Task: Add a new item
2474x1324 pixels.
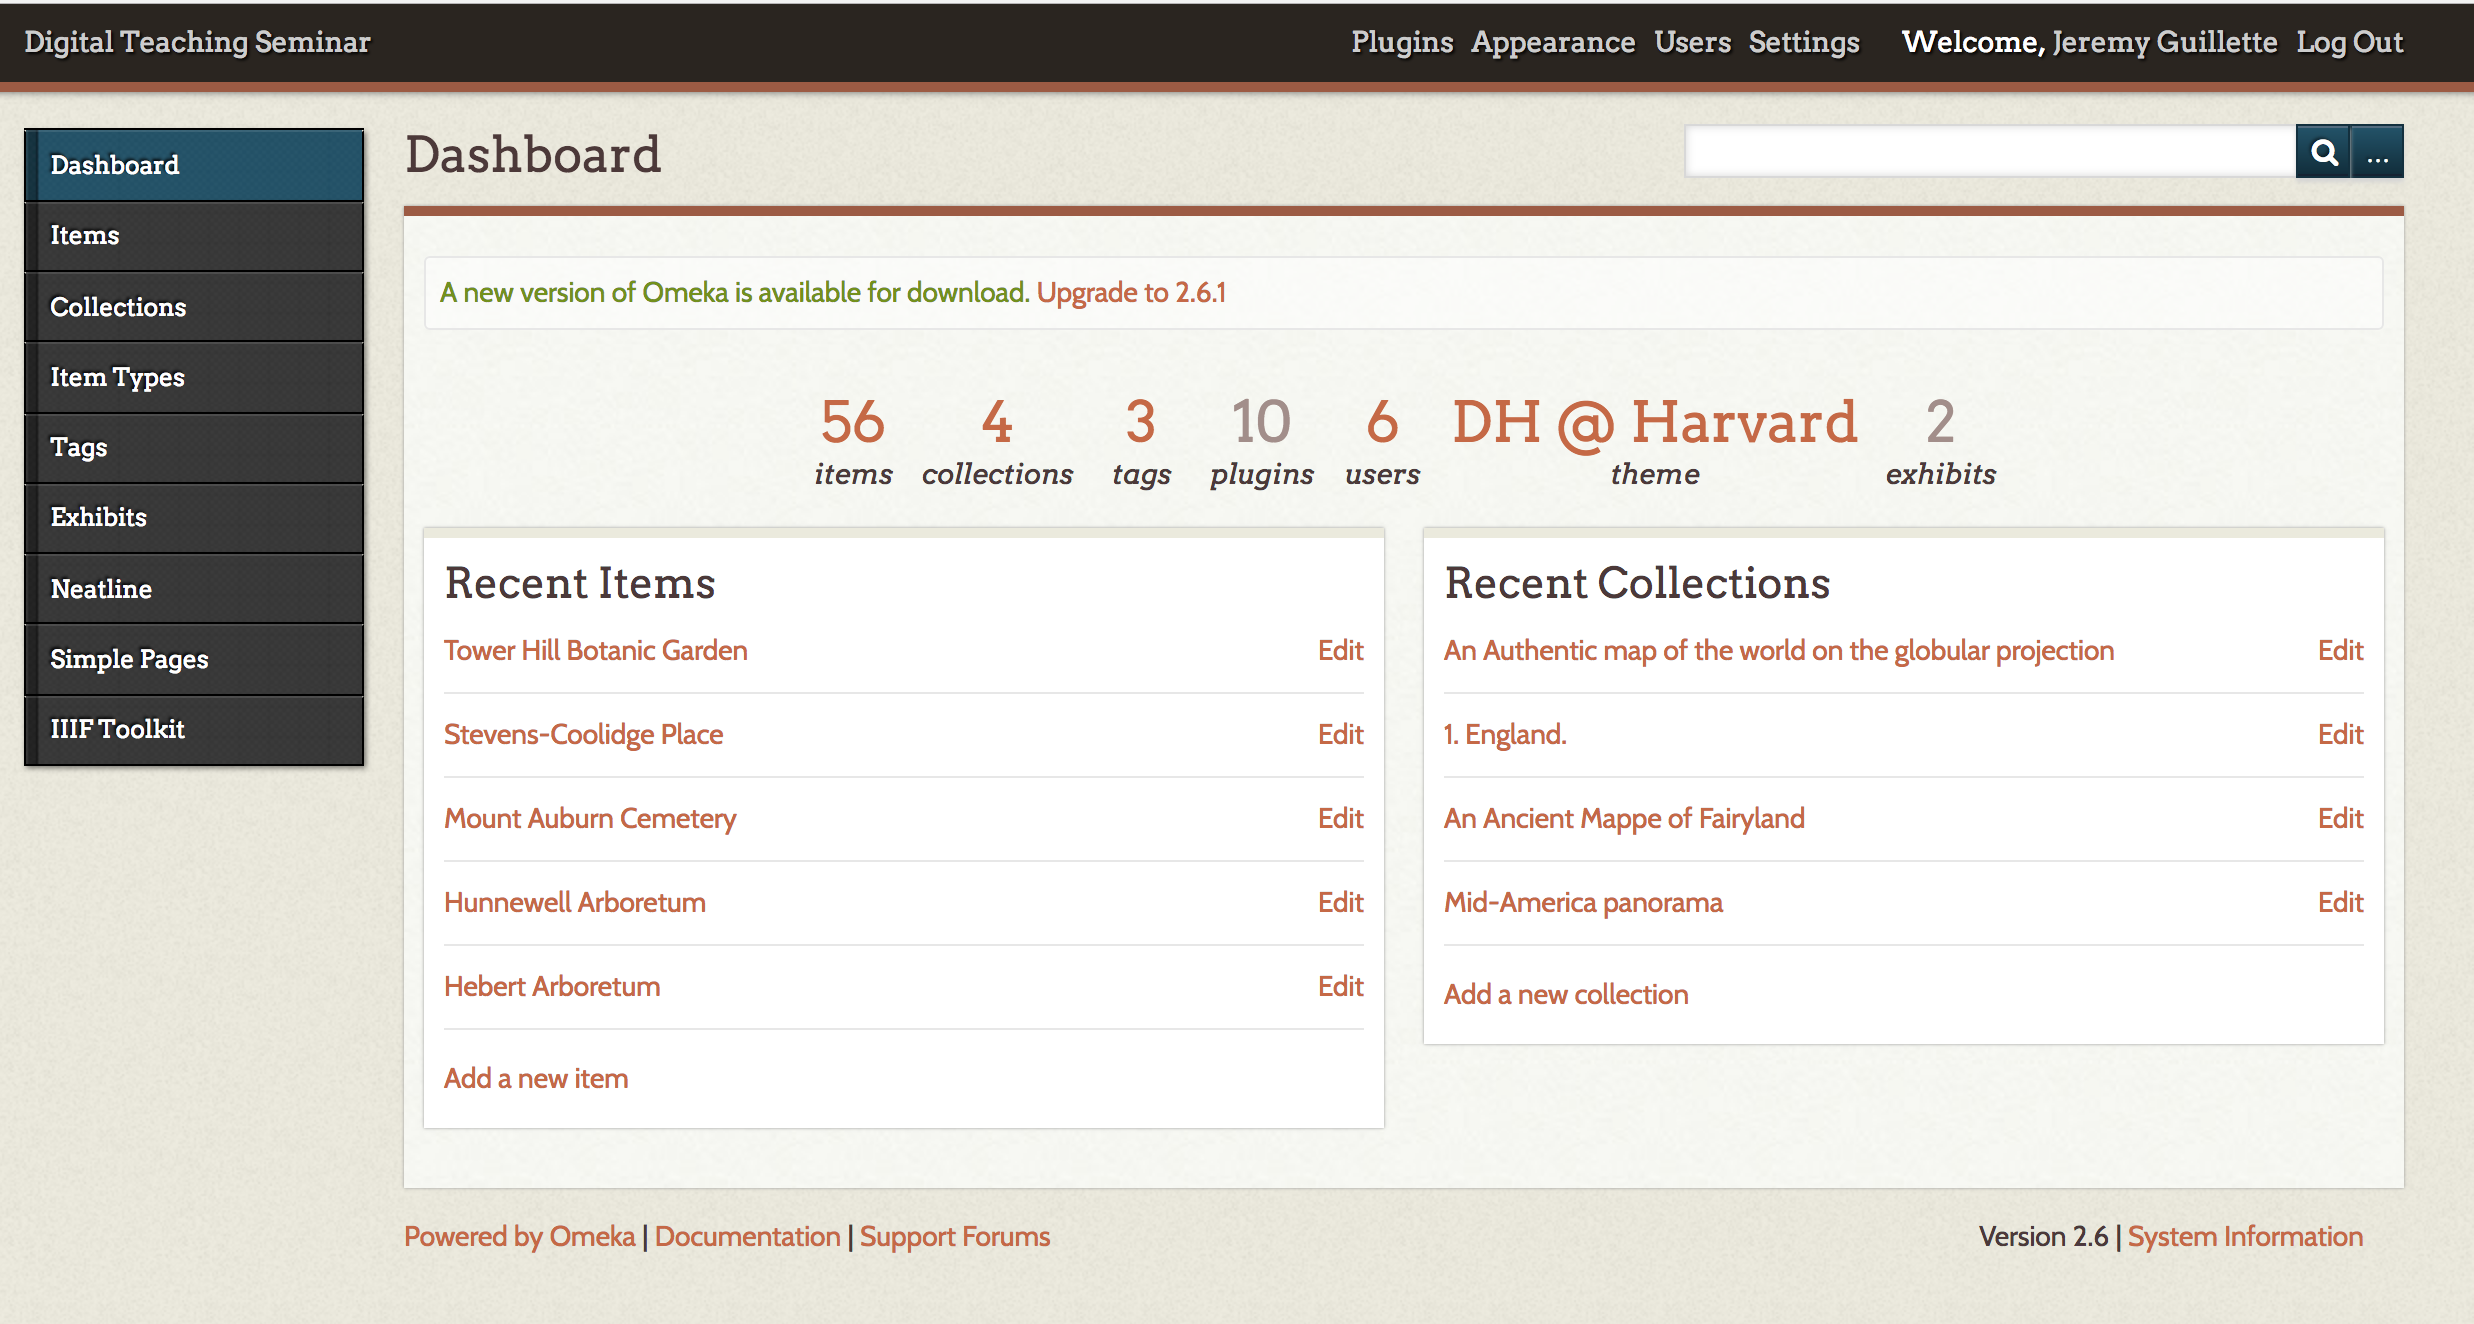Action: coord(535,1078)
